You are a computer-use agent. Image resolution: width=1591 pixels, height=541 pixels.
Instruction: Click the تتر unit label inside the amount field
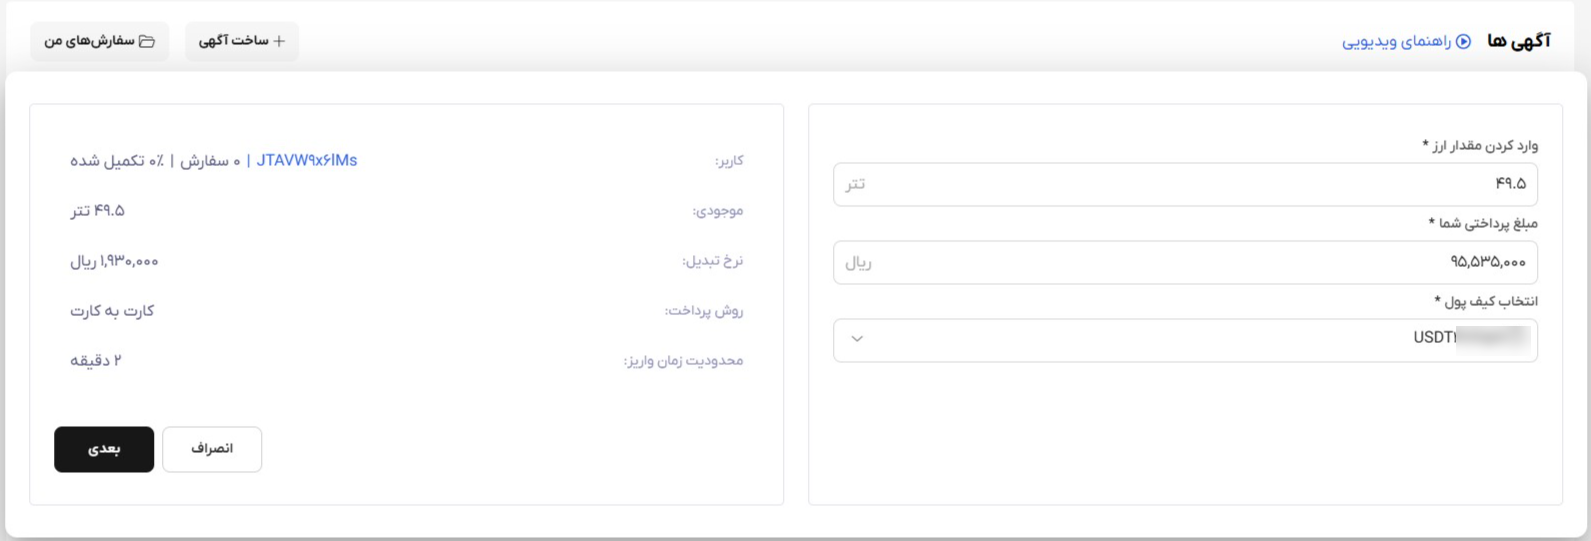pyautogui.click(x=855, y=184)
